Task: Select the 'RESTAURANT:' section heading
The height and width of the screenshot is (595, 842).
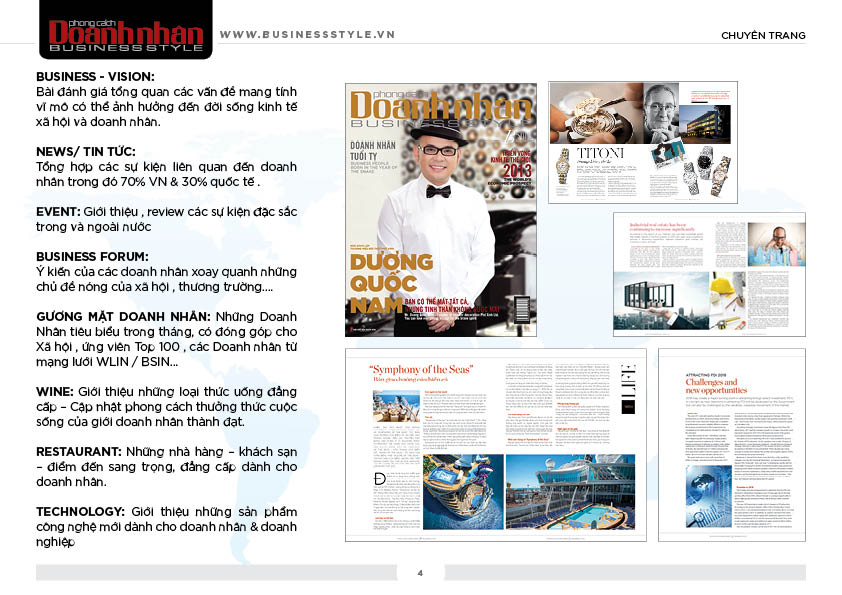Action: (x=78, y=452)
